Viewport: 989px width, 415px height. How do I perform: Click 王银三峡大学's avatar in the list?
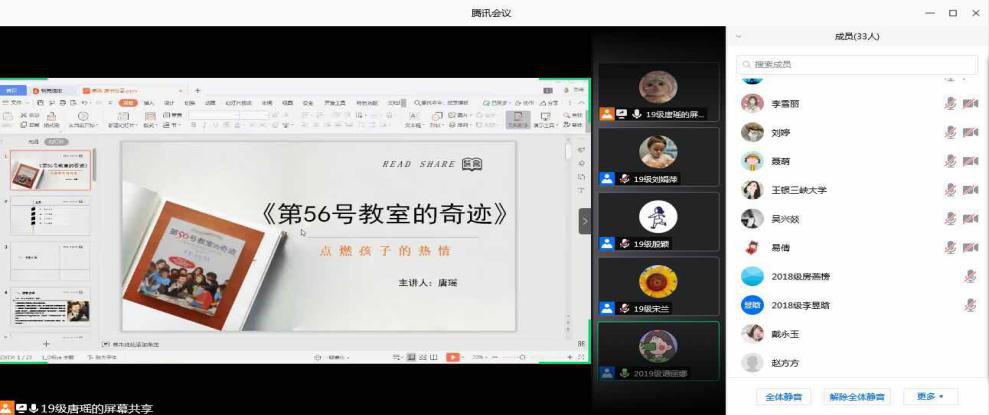pyautogui.click(x=752, y=190)
